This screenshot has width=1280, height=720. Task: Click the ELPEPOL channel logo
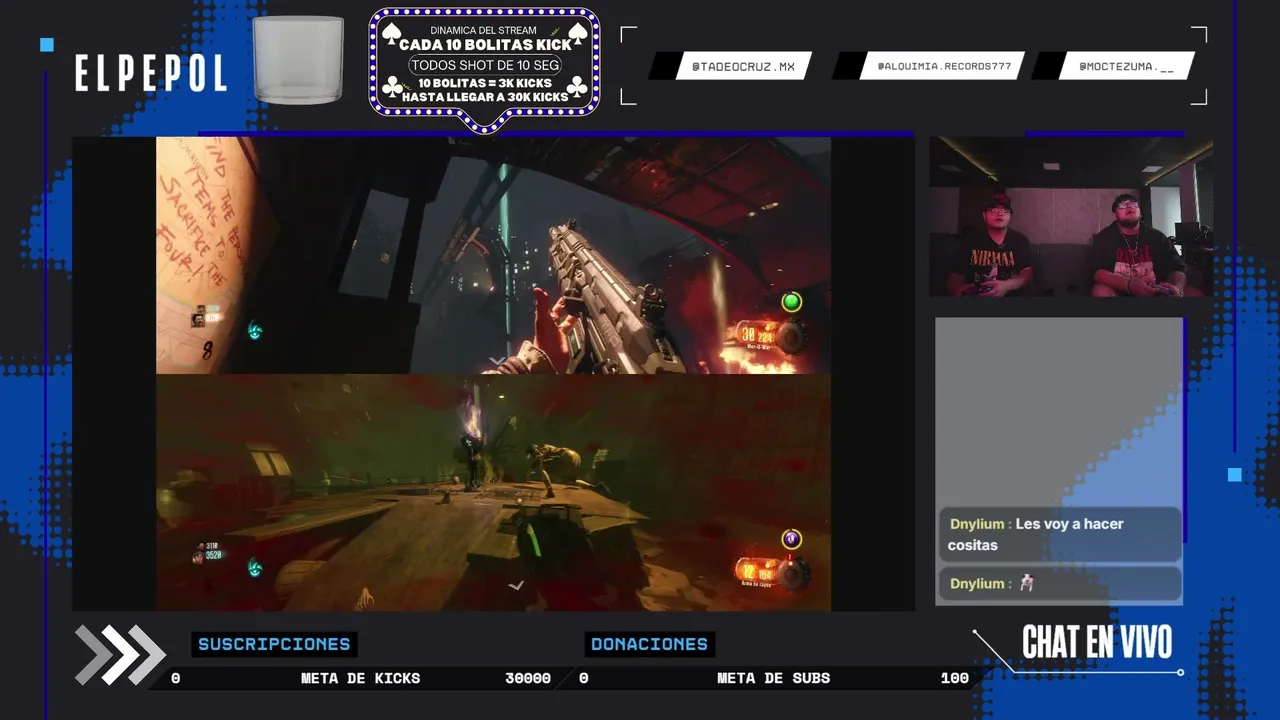(151, 73)
